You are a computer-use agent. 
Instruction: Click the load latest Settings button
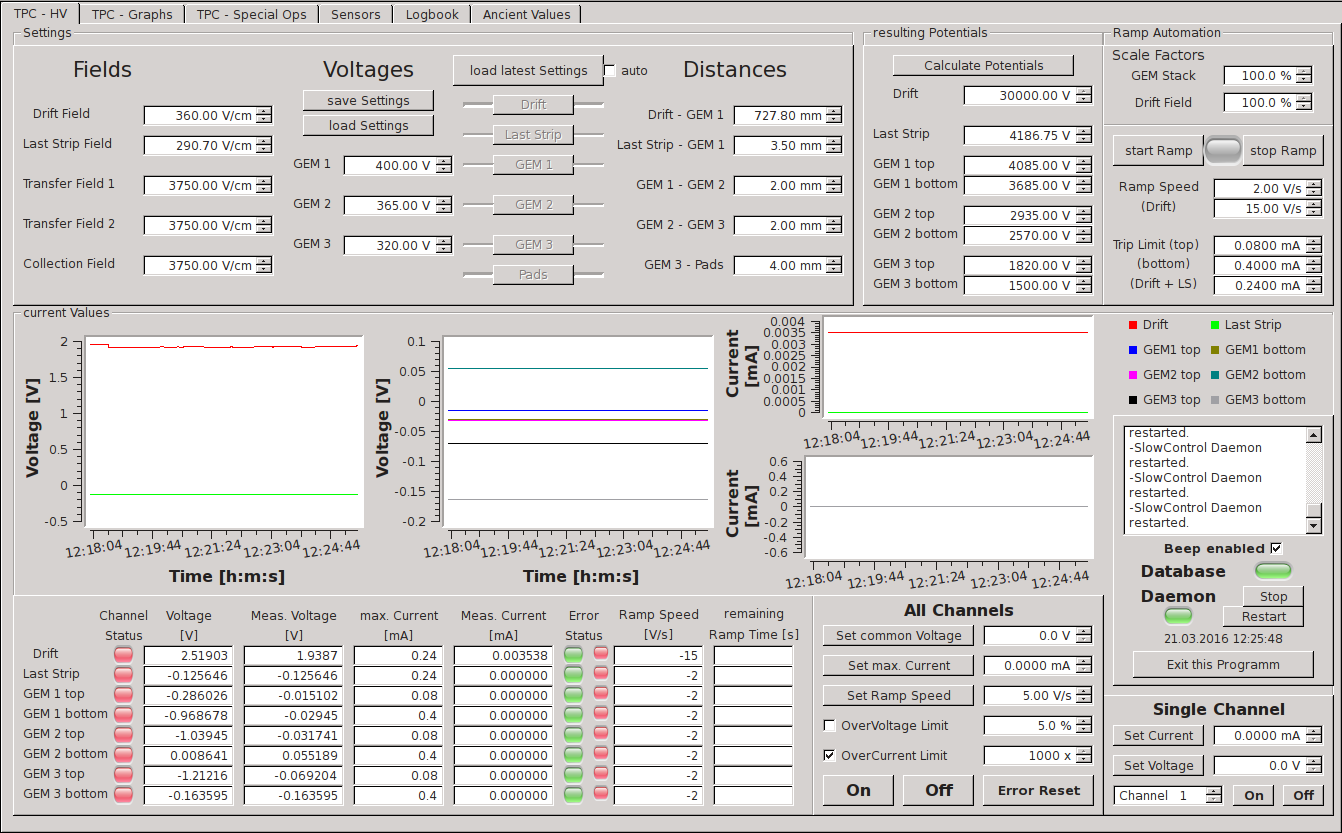(528, 70)
